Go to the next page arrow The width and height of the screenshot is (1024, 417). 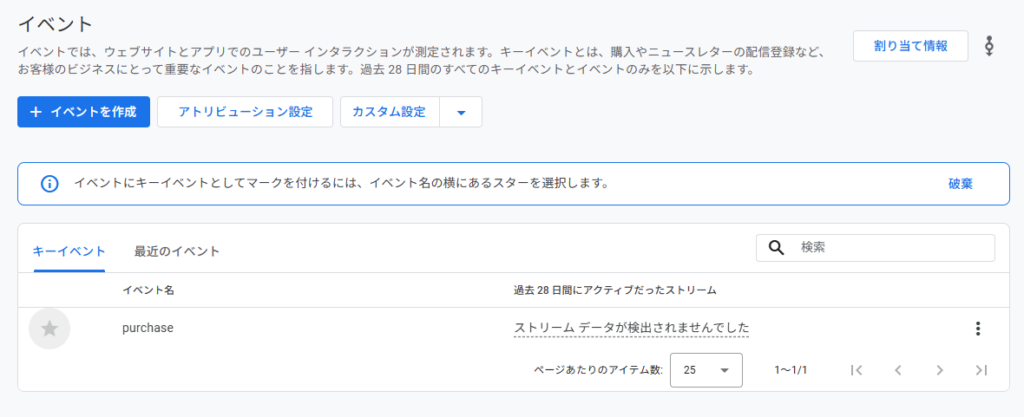(x=939, y=370)
